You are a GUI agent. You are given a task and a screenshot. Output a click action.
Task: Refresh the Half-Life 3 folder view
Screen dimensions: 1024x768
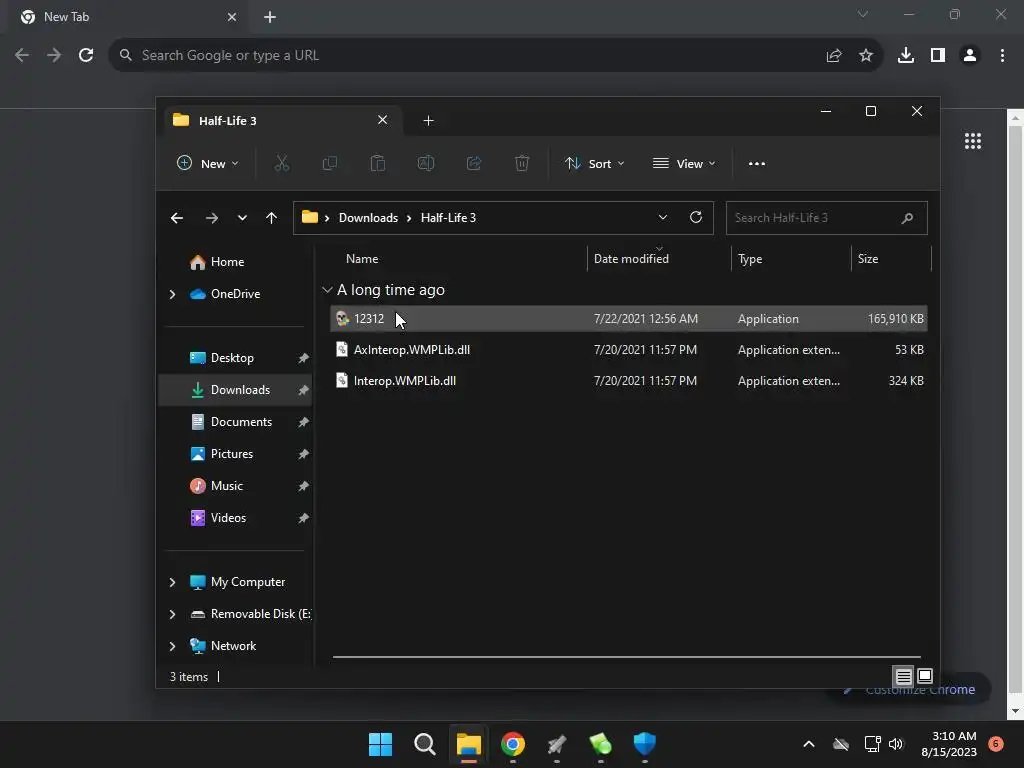coord(696,217)
